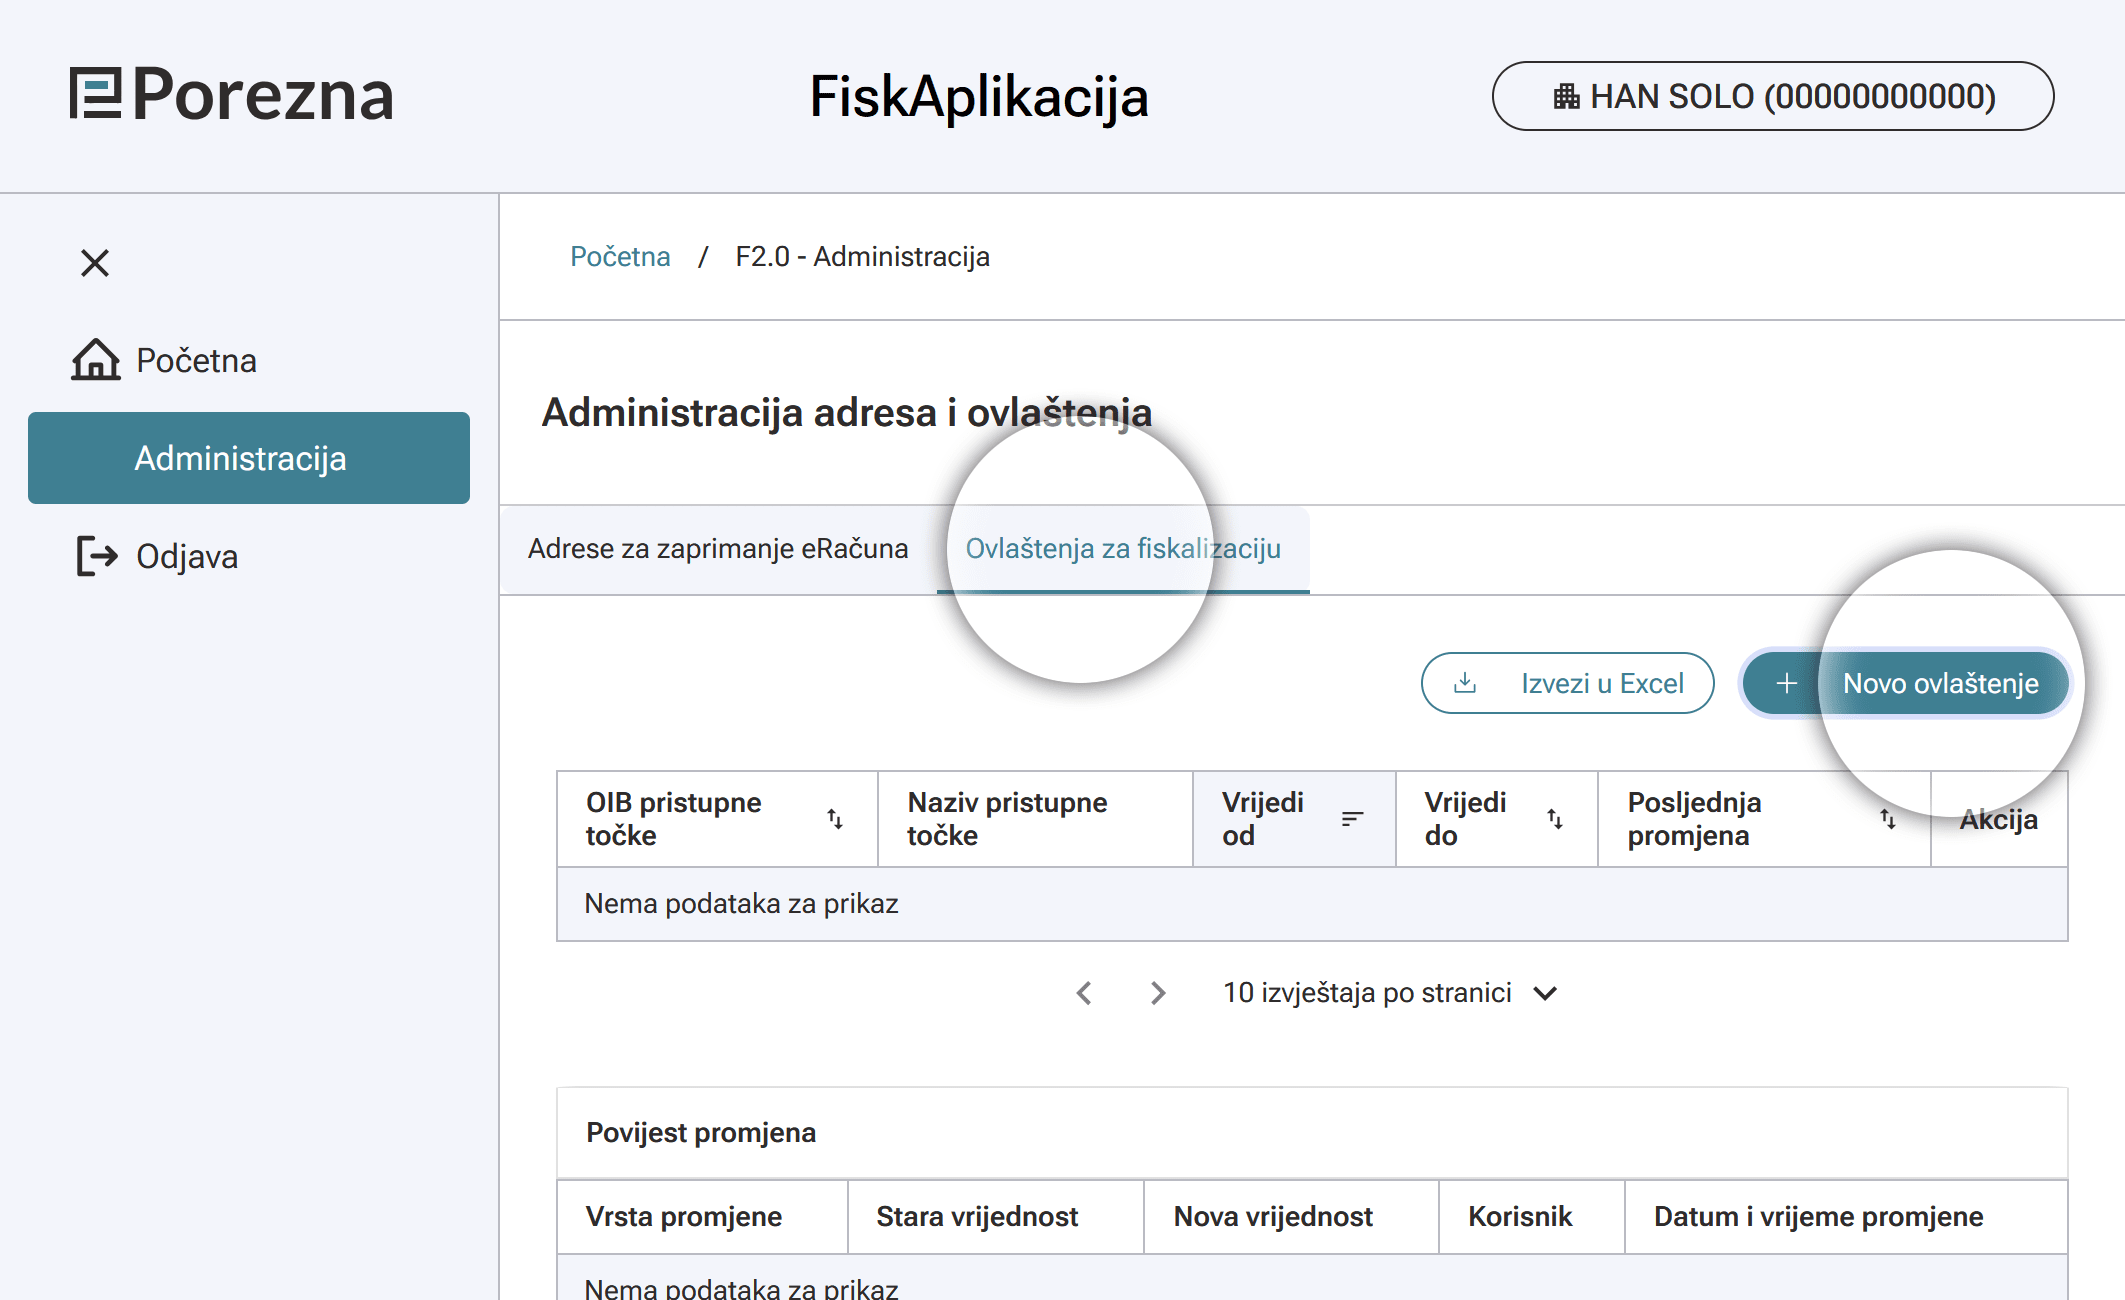Click the home icon beside Početna

[96, 360]
